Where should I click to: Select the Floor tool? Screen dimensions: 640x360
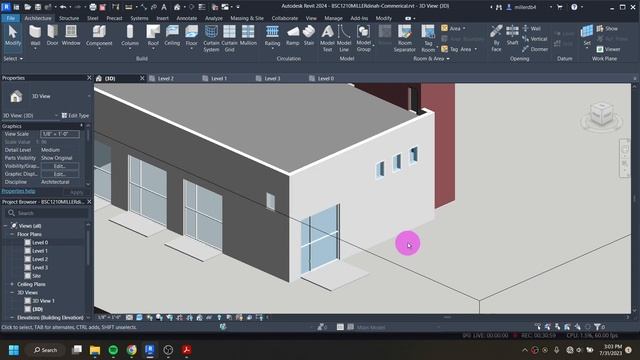coord(191,36)
